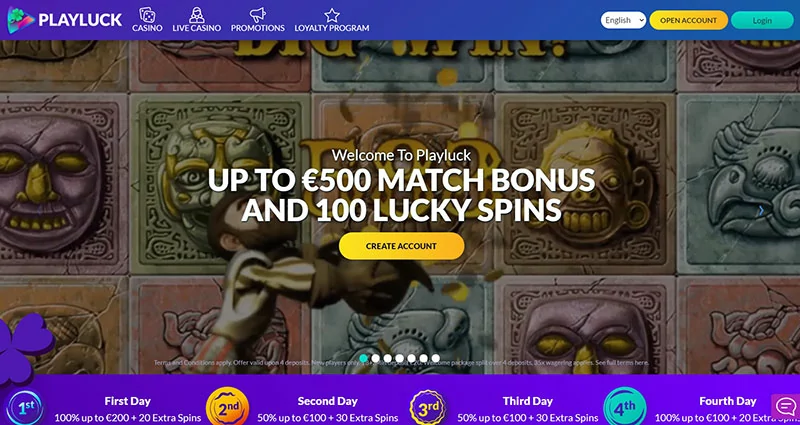Select the last carousel dot
The width and height of the screenshot is (800, 425).
click(x=435, y=358)
